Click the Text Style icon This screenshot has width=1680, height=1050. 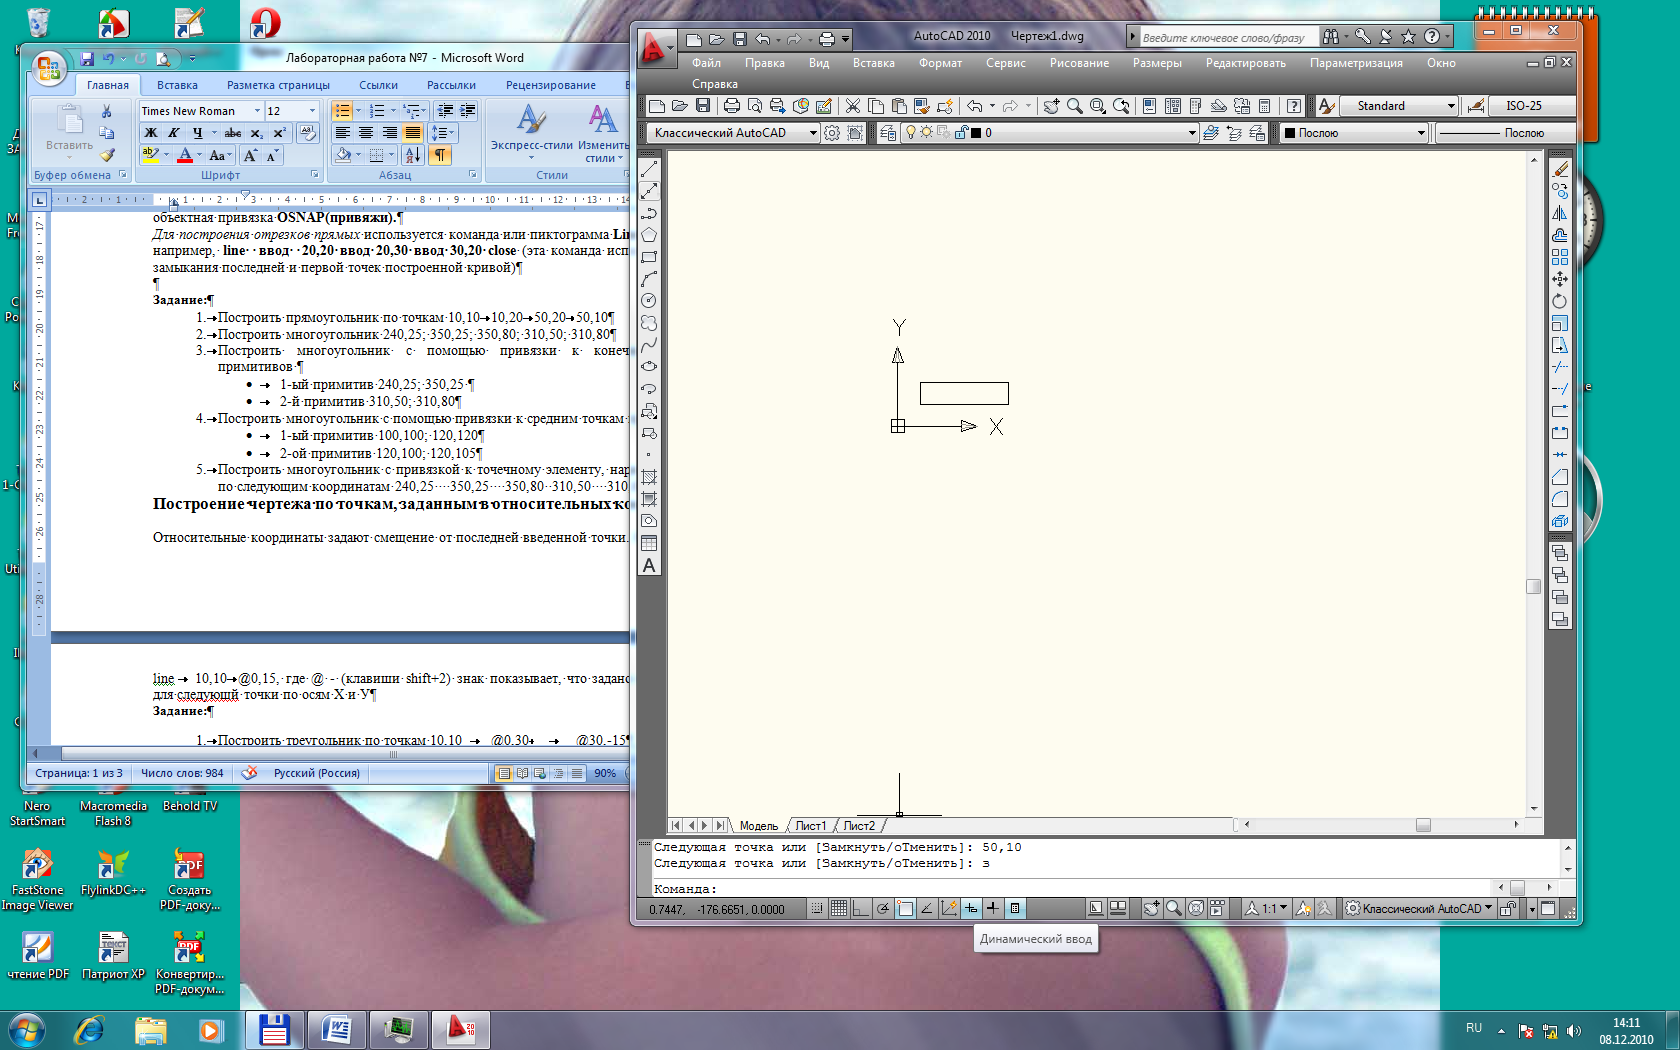click(x=1326, y=106)
